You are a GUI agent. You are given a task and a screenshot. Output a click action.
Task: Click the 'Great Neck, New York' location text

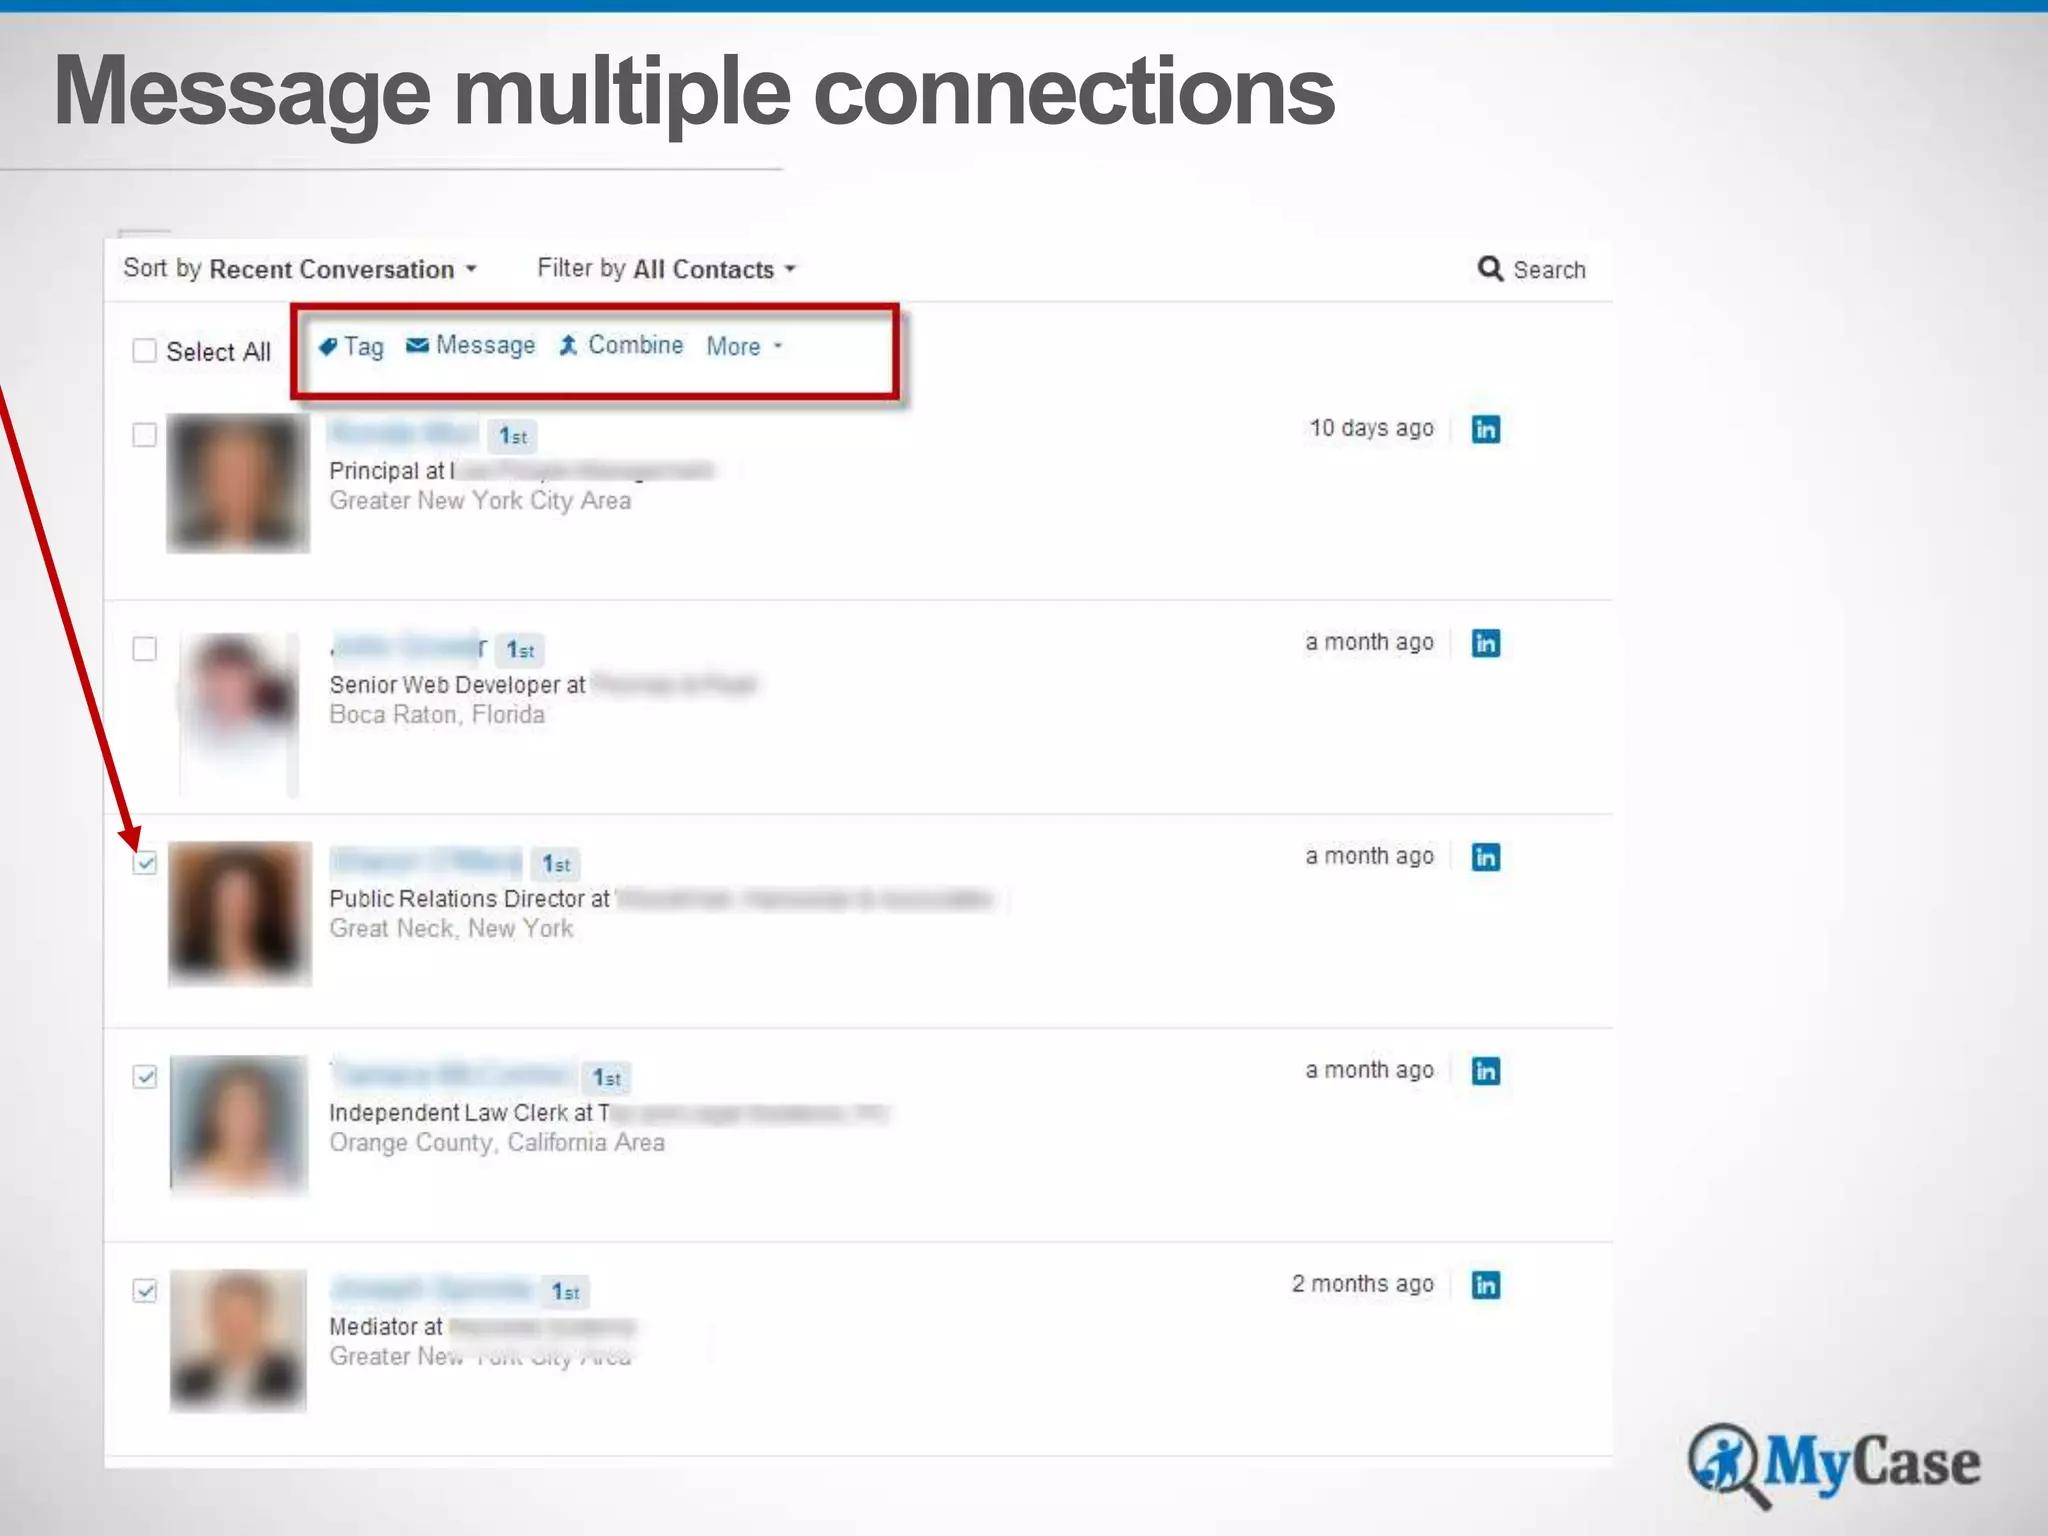pos(451,929)
